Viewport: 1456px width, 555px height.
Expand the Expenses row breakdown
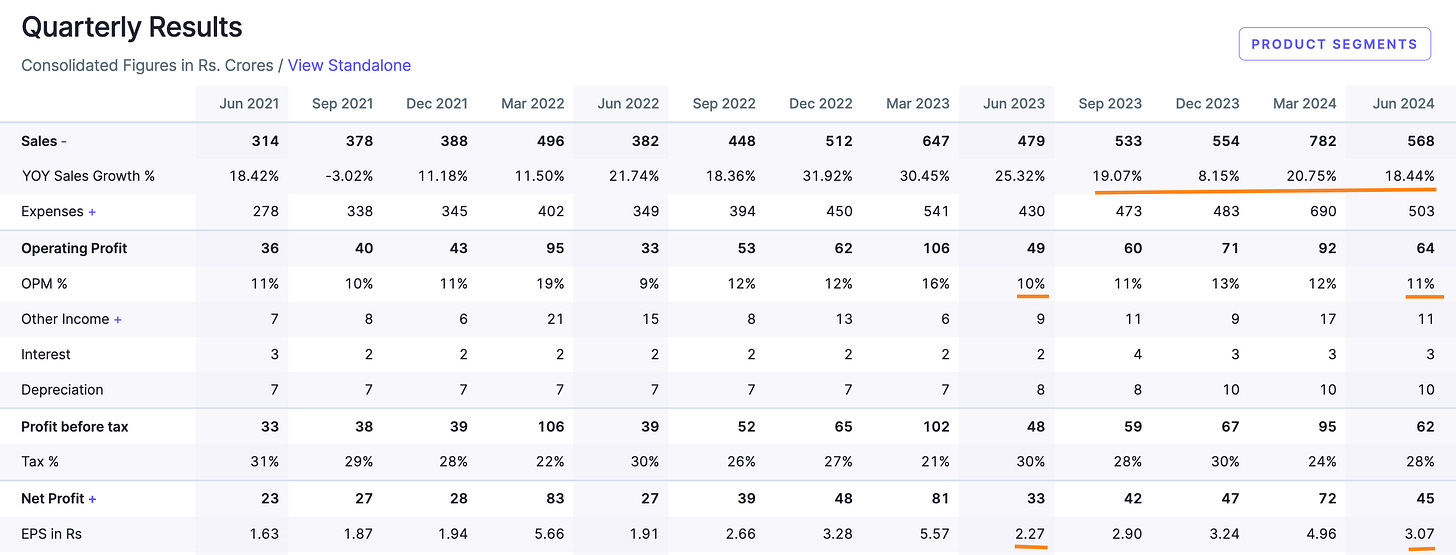coord(93,211)
